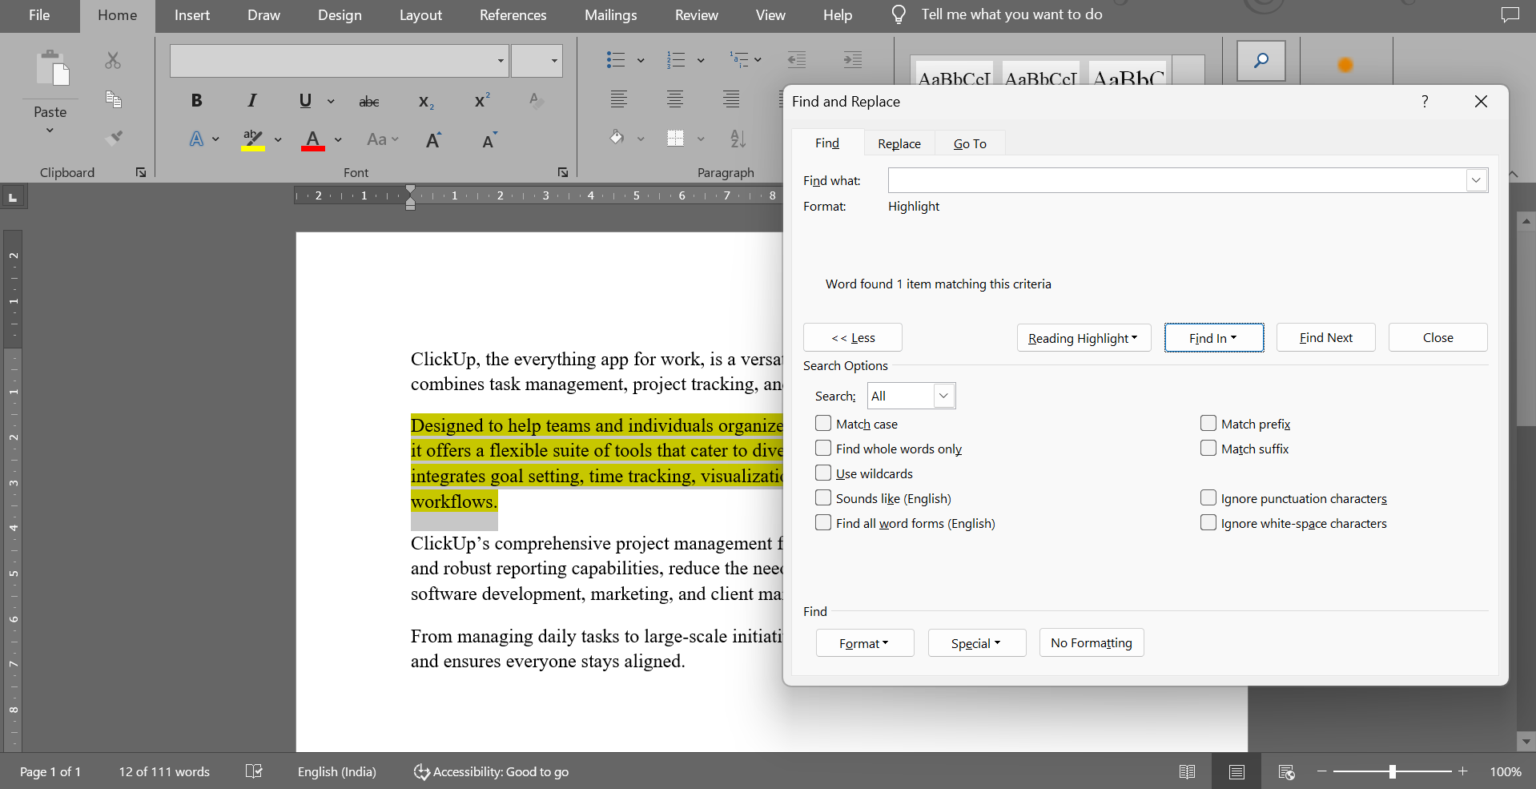Open the Search direction dropdown showing All
The image size is (1536, 789).
click(941, 395)
